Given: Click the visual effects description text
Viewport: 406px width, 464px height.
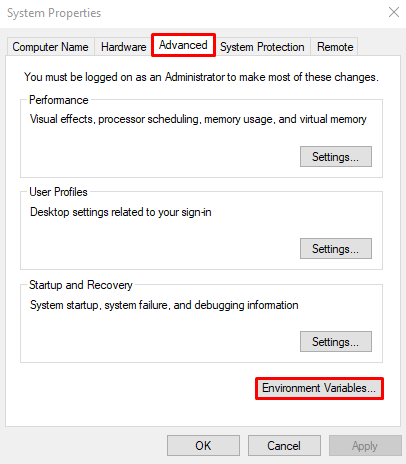Looking at the screenshot, I should pyautogui.click(x=198, y=119).
